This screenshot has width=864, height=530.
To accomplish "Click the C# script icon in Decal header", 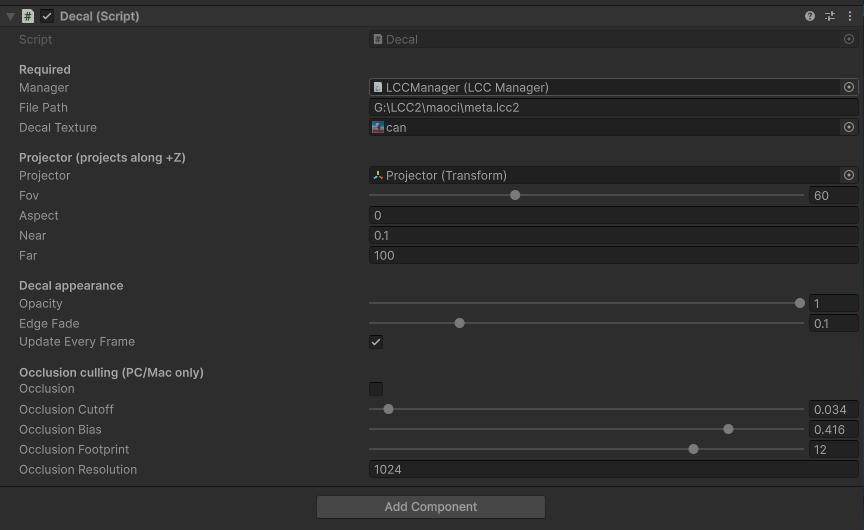I will pyautogui.click(x=28, y=17).
